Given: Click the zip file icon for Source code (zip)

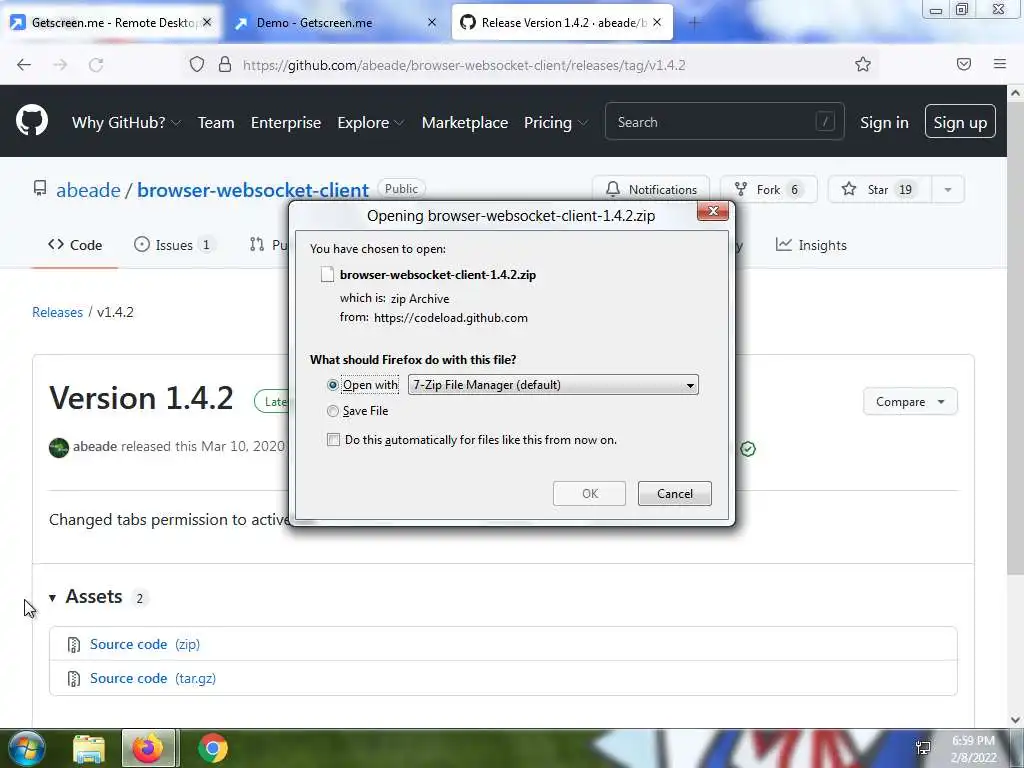Looking at the screenshot, I should pyautogui.click(x=74, y=645).
